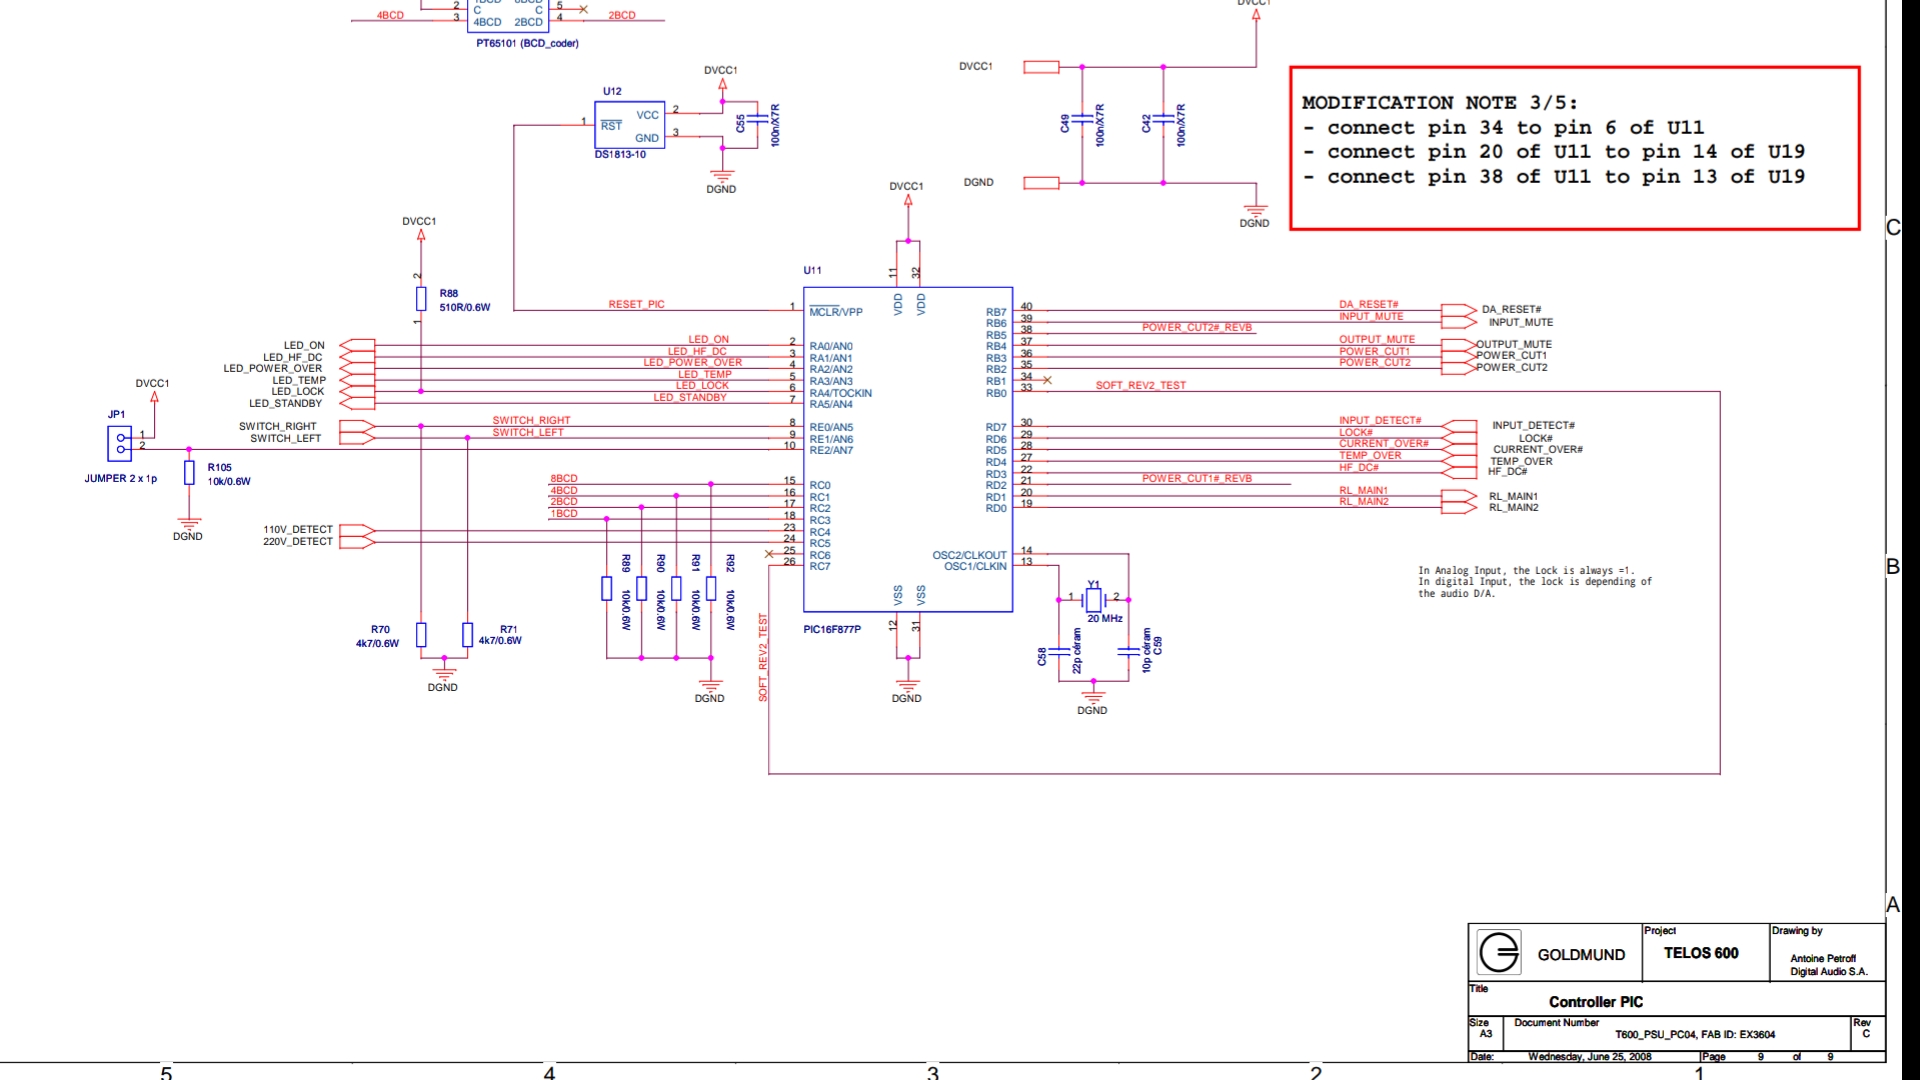This screenshot has height=1080, width=1920.
Task: Click the POWER_CUT2#_REVB net label
Action: pos(1197,327)
